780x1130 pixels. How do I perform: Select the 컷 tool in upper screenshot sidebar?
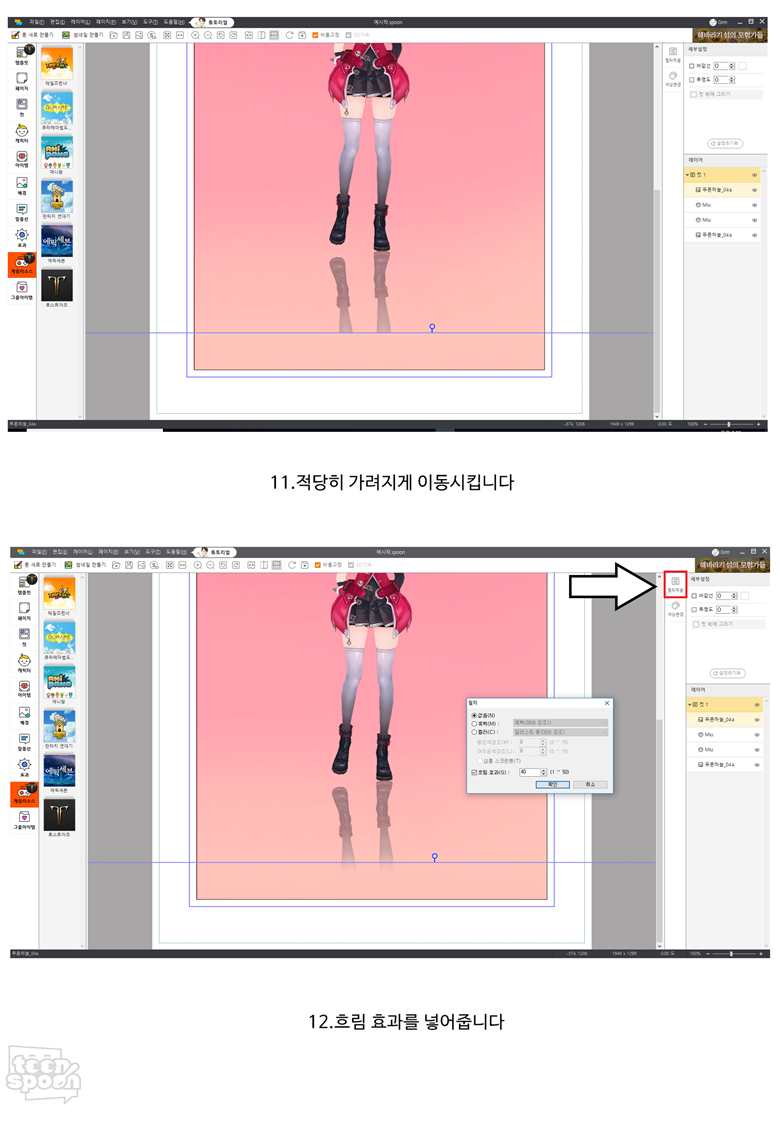[x=22, y=107]
